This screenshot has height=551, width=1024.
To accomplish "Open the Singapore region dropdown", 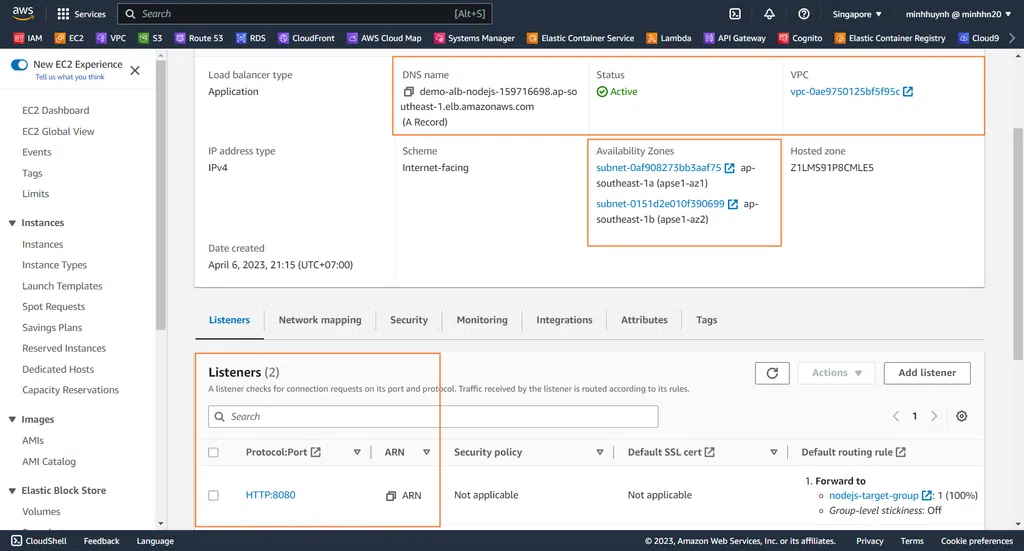I will tap(857, 14).
